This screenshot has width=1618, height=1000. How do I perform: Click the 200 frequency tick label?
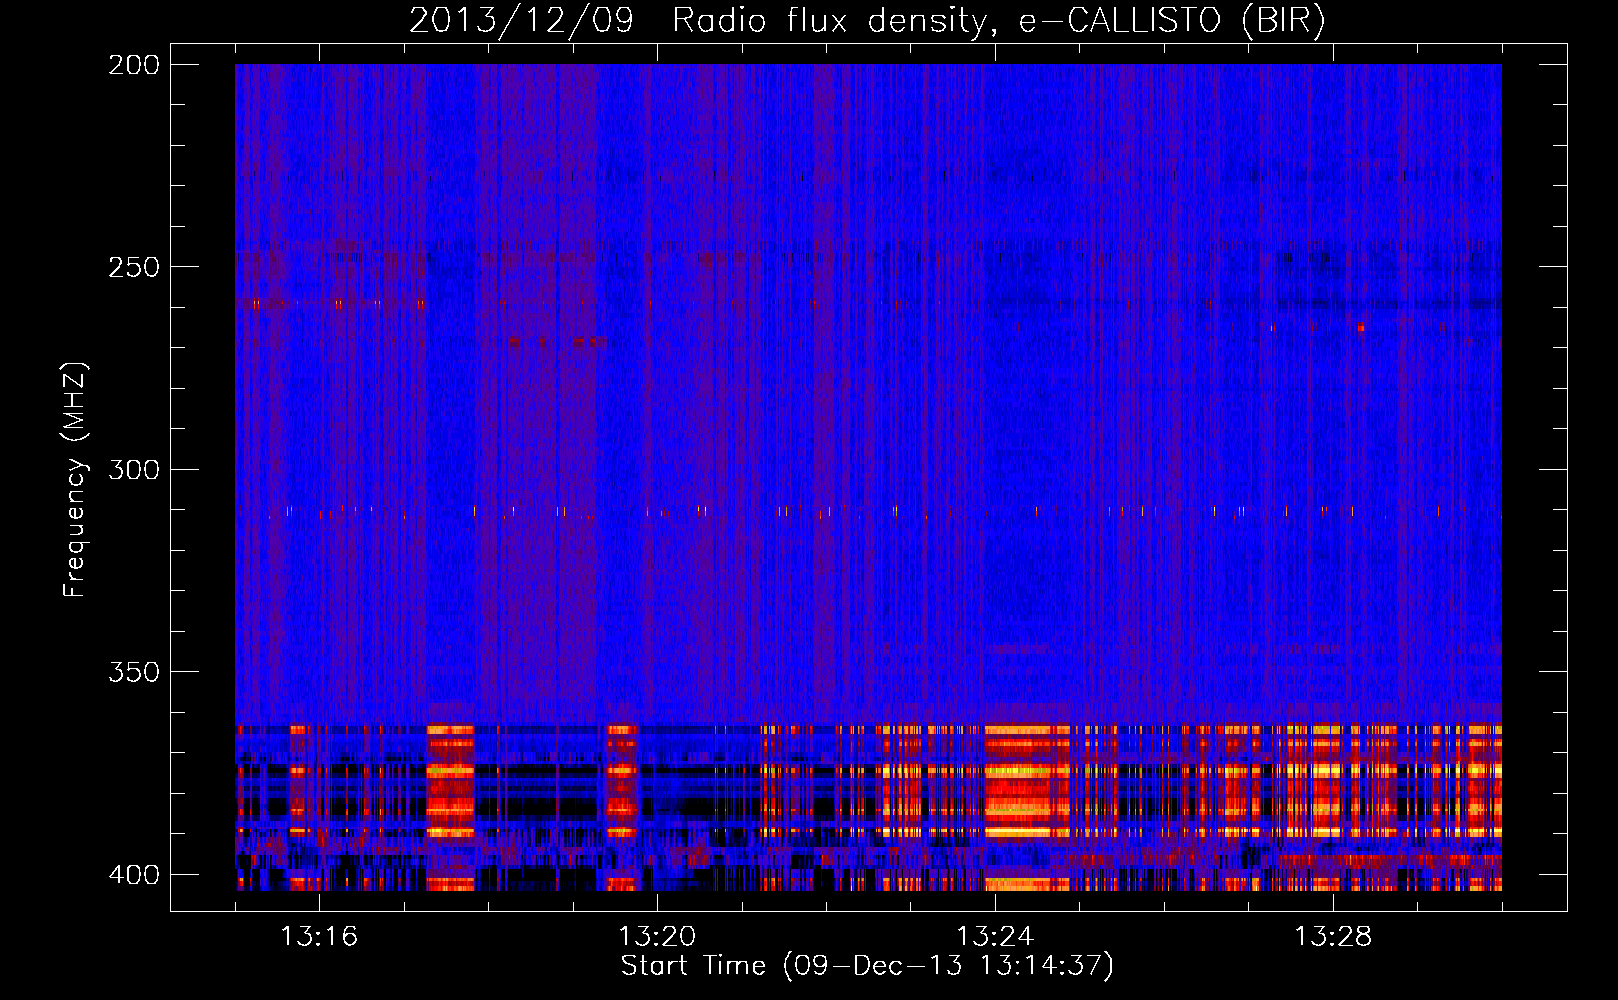[134, 65]
